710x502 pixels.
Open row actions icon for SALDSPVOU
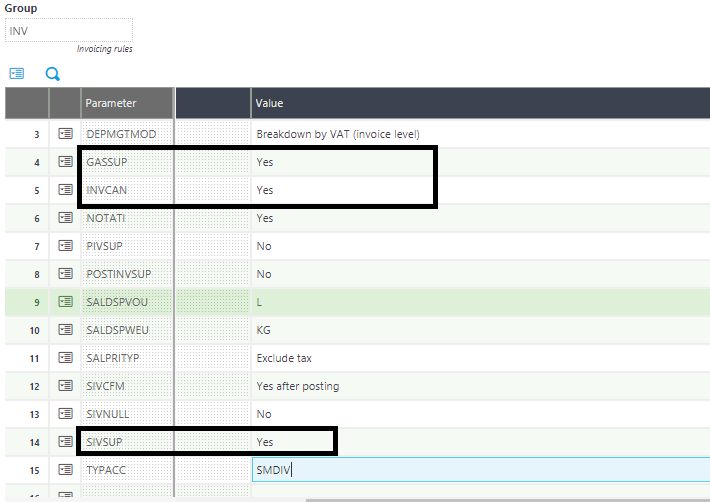click(66, 301)
